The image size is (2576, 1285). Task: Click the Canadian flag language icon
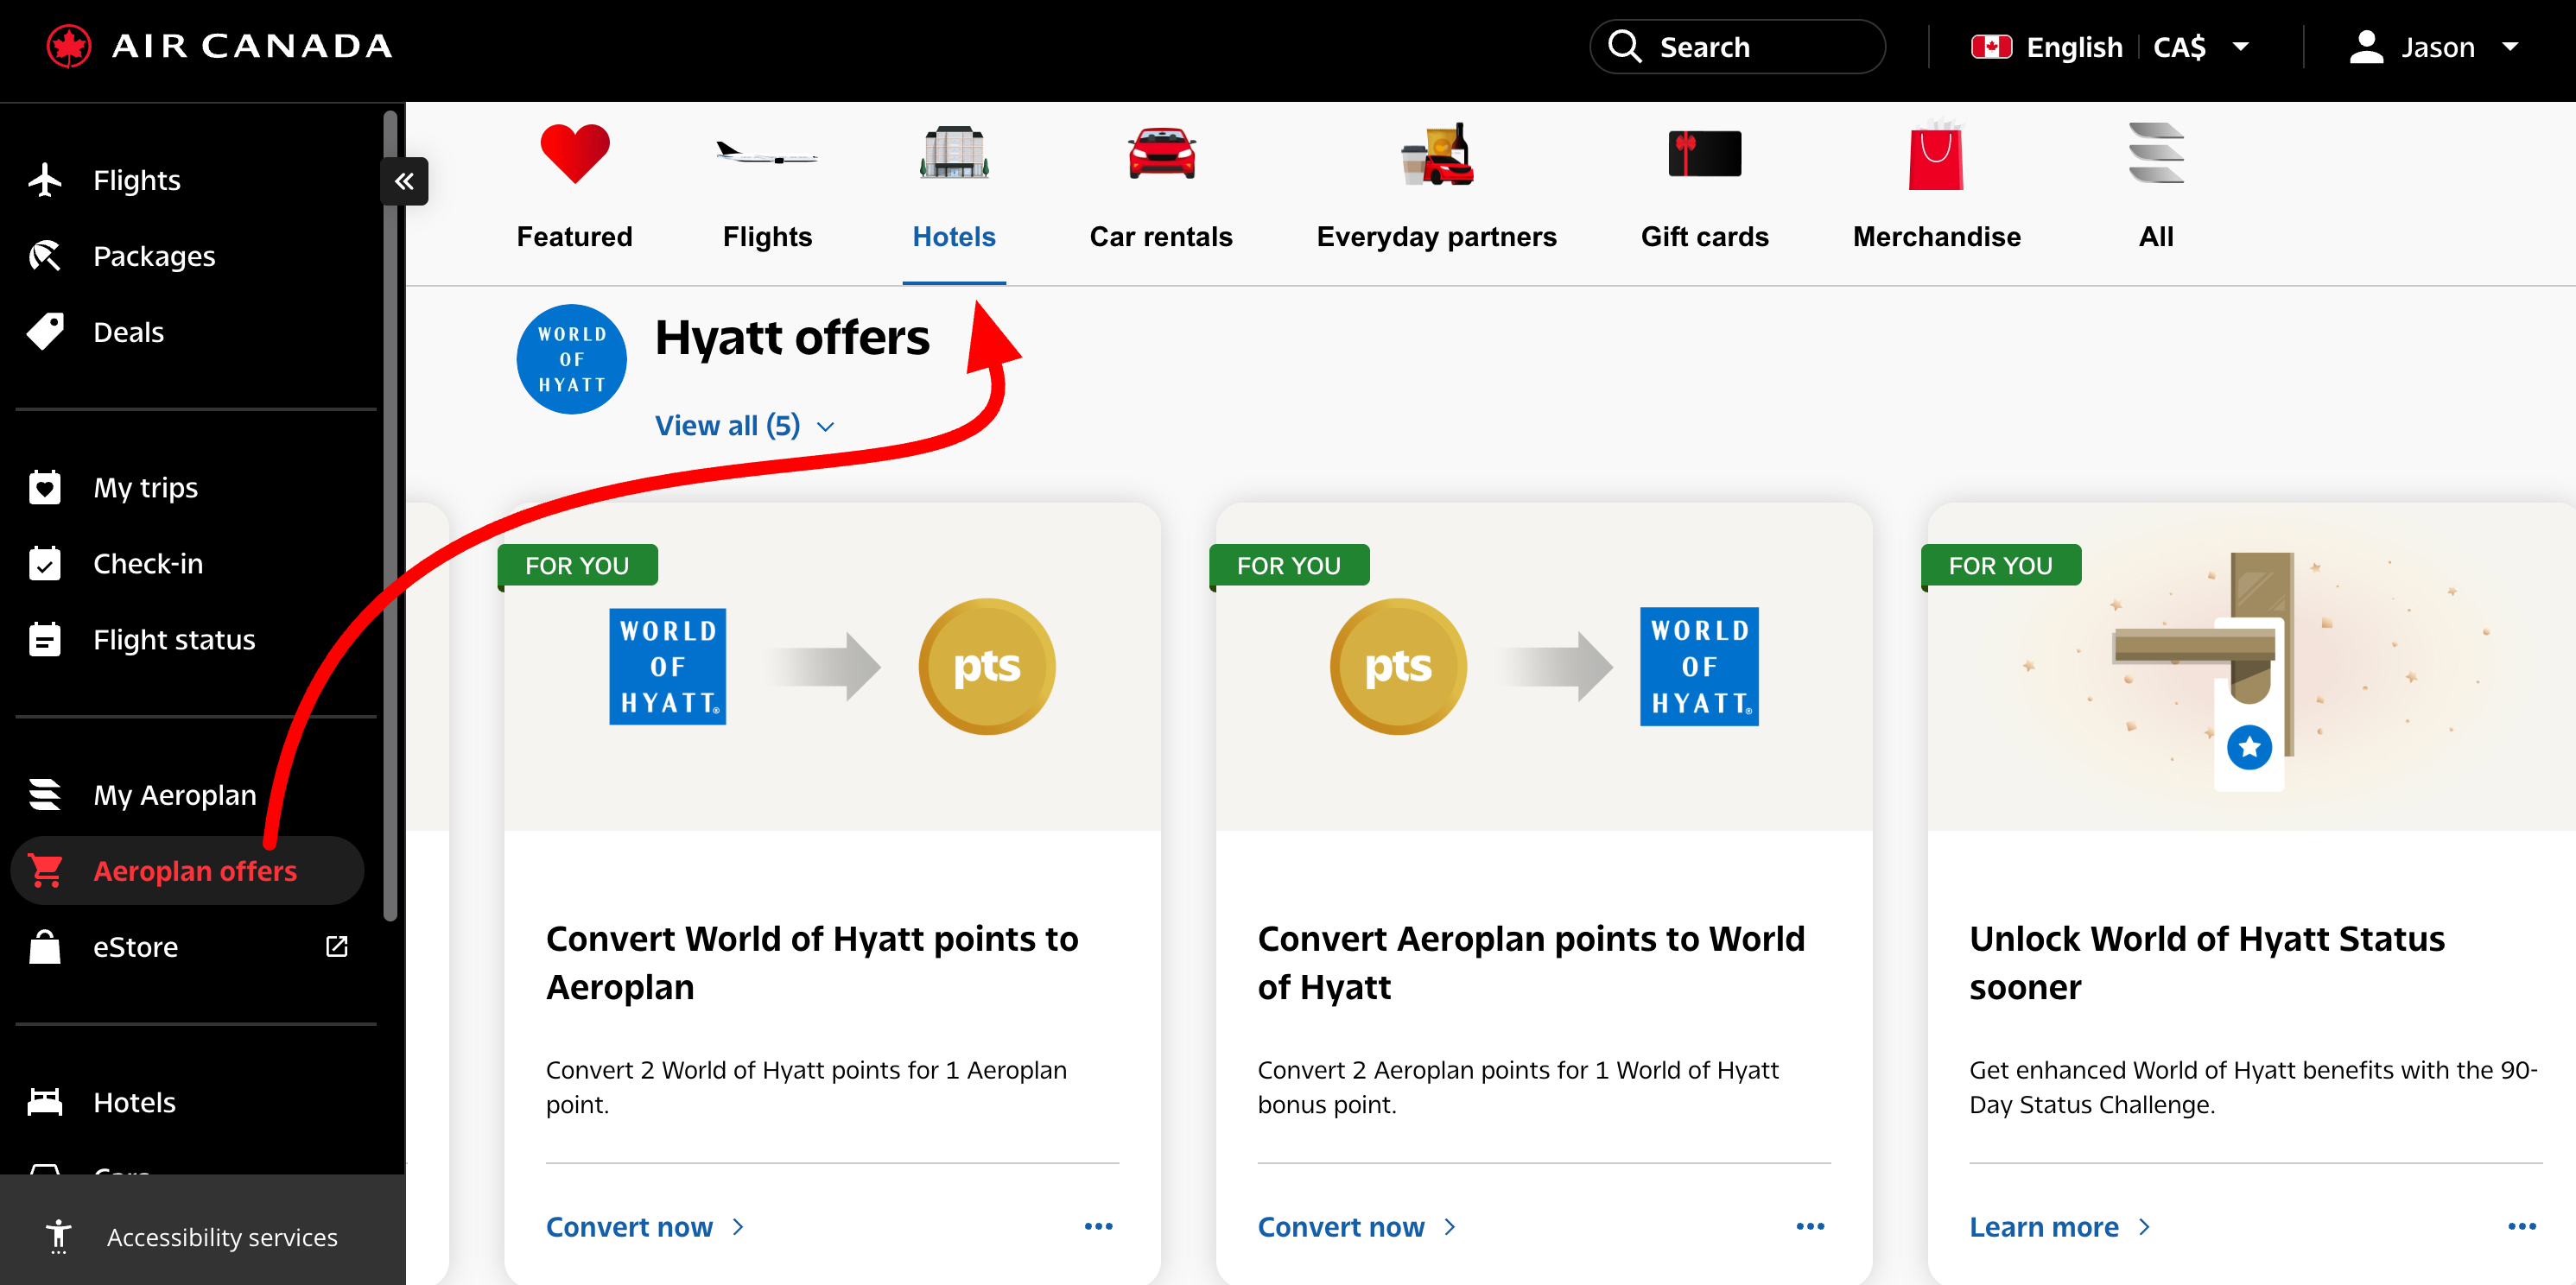[1991, 47]
